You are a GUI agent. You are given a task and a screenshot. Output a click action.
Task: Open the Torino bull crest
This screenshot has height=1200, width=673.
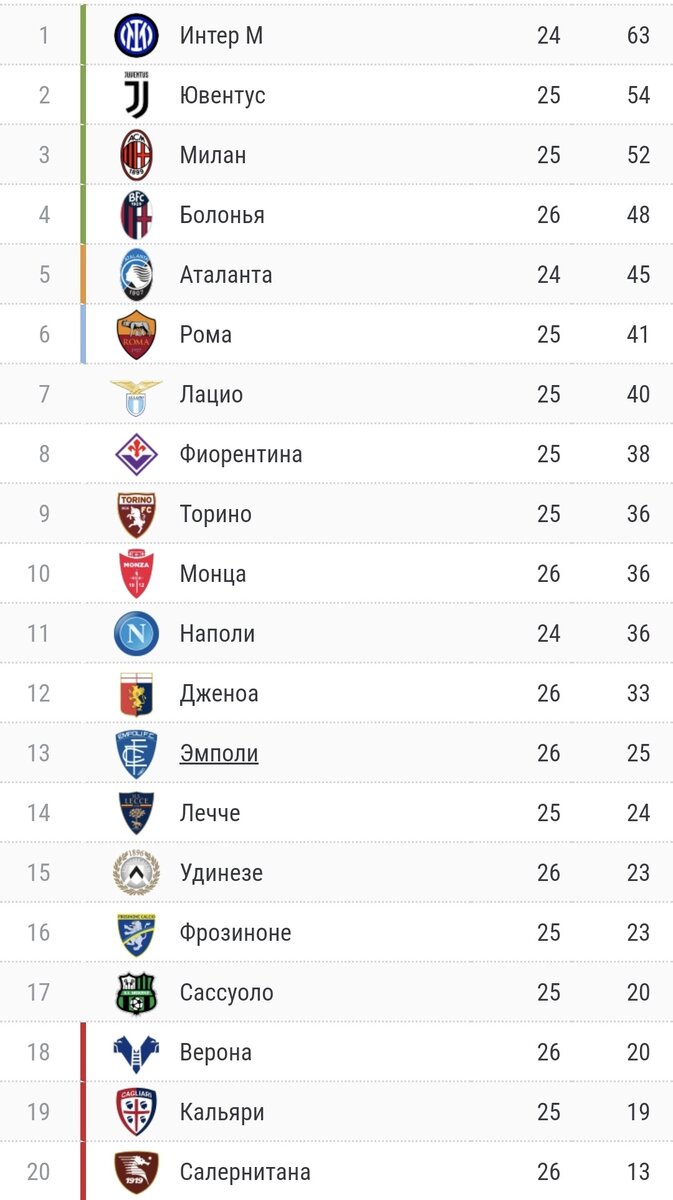pyautogui.click(x=136, y=515)
